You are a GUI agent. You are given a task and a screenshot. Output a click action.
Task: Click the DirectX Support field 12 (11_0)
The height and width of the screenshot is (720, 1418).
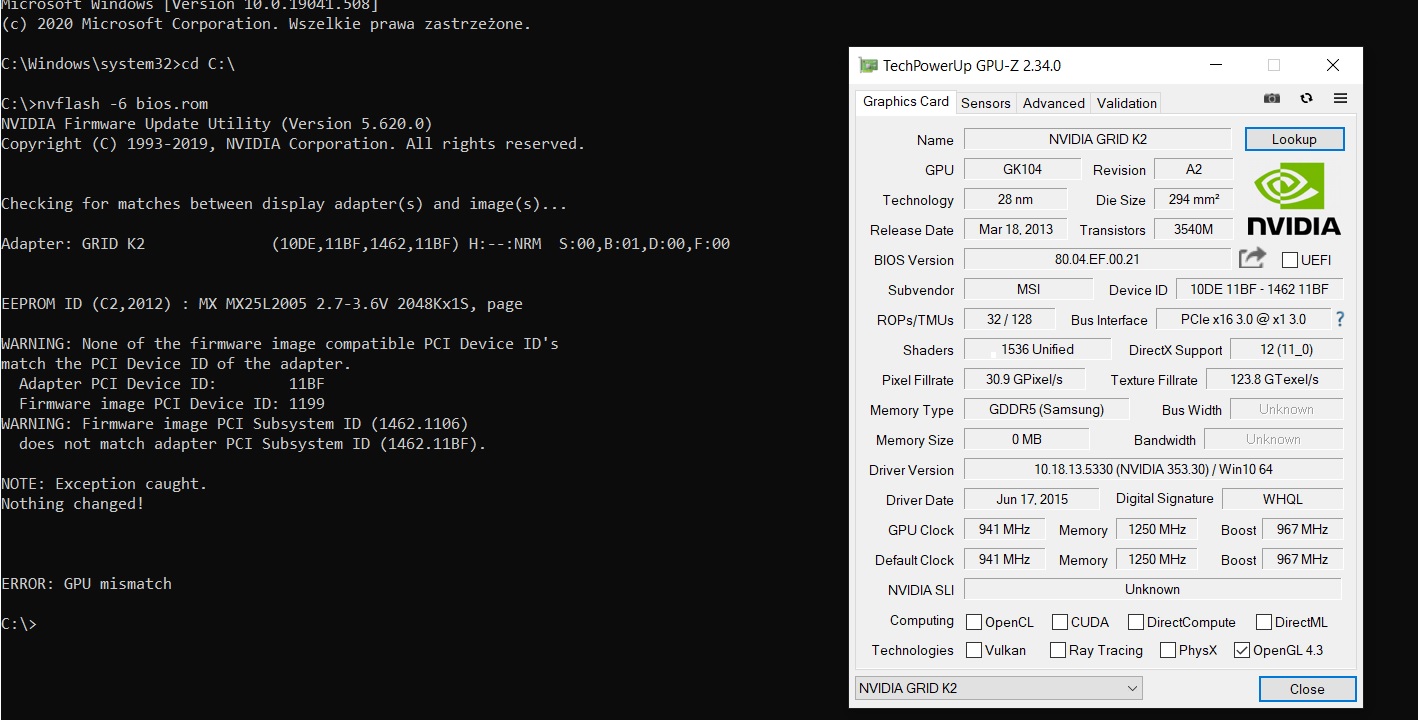1286,349
